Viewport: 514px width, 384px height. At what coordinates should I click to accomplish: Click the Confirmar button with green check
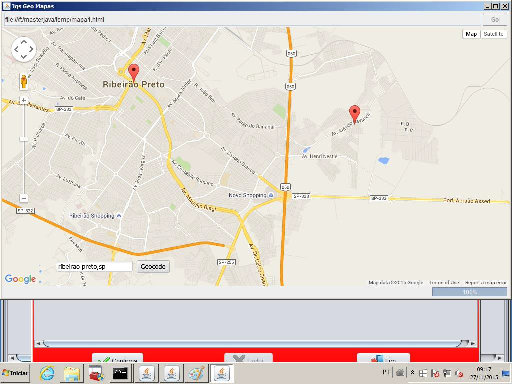(x=117, y=358)
